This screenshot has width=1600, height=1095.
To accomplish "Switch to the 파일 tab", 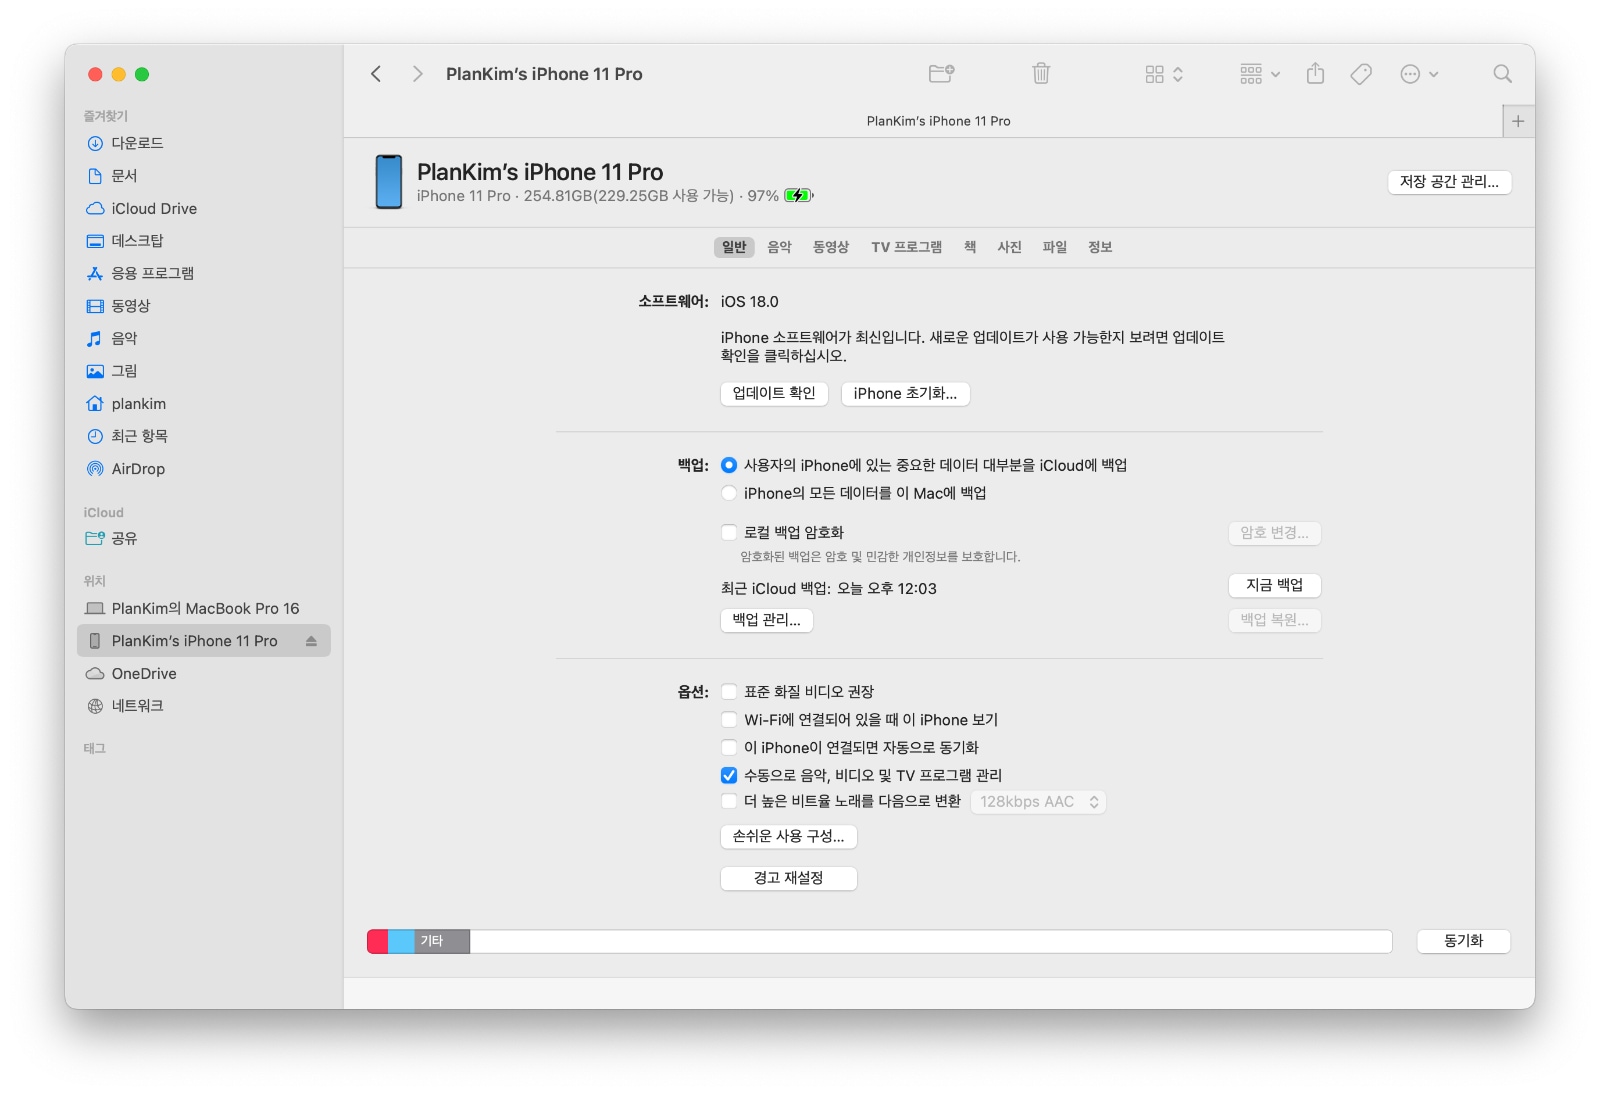I will [1055, 247].
